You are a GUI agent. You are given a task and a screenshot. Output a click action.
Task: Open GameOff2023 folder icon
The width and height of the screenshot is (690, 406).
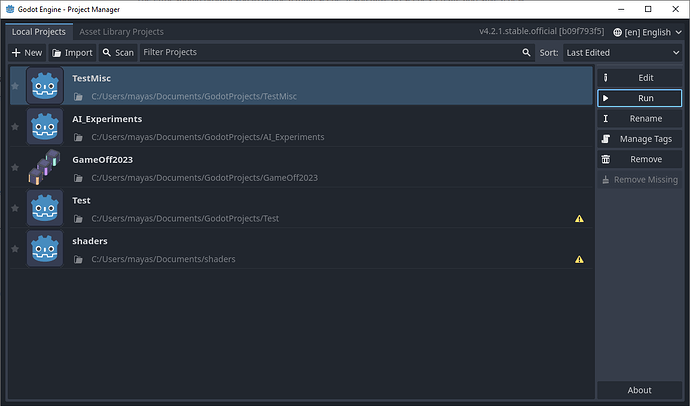[x=78, y=178]
